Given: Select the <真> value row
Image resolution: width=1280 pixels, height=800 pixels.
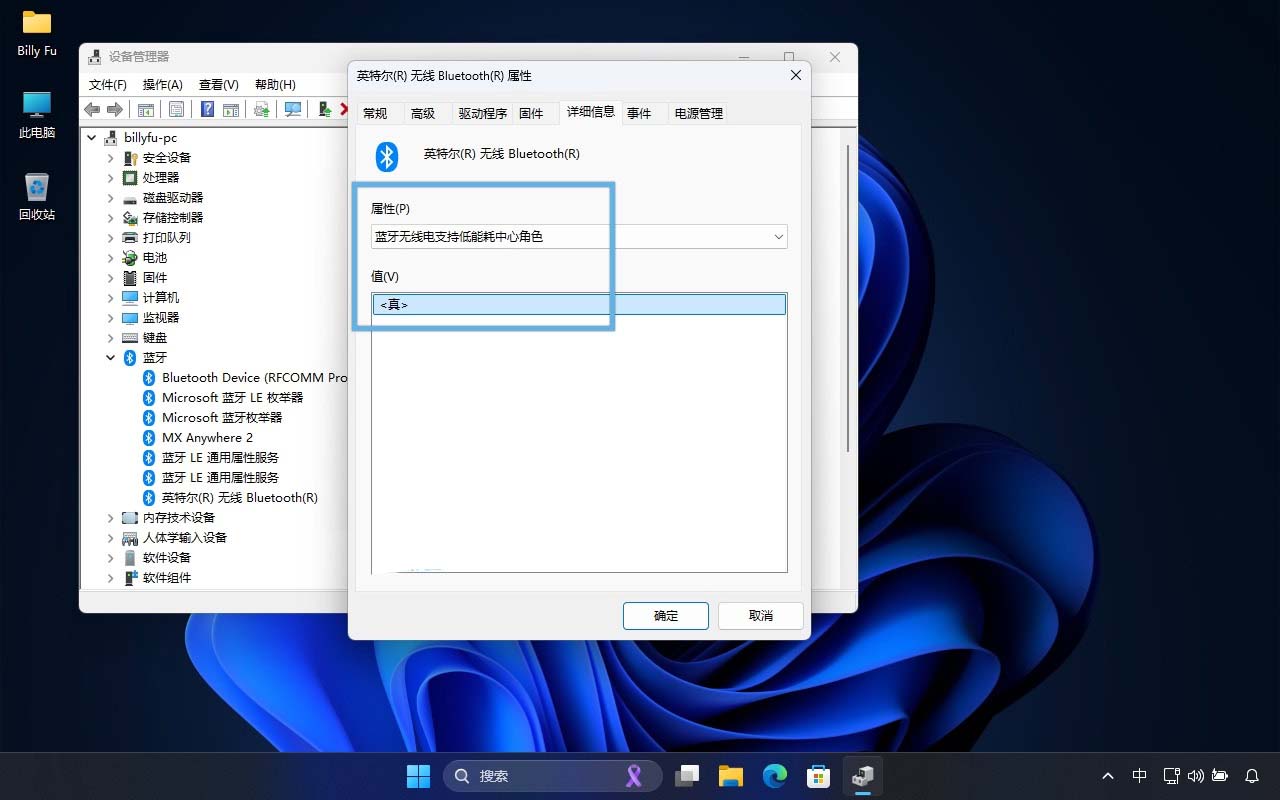Looking at the screenshot, I should pyautogui.click(x=579, y=304).
